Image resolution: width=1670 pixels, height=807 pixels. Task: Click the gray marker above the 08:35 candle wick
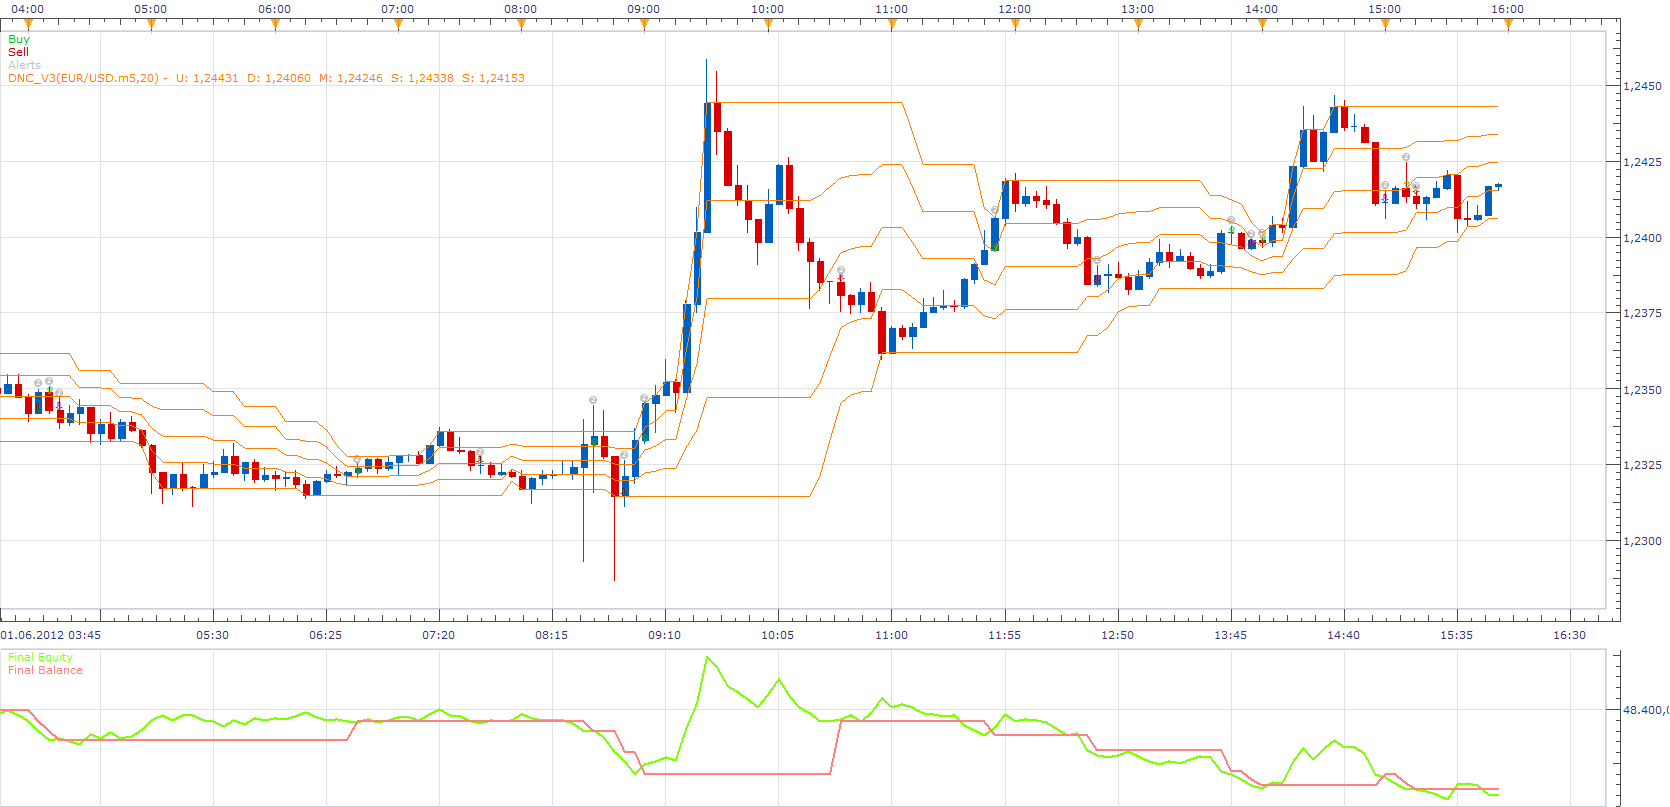pos(593,400)
